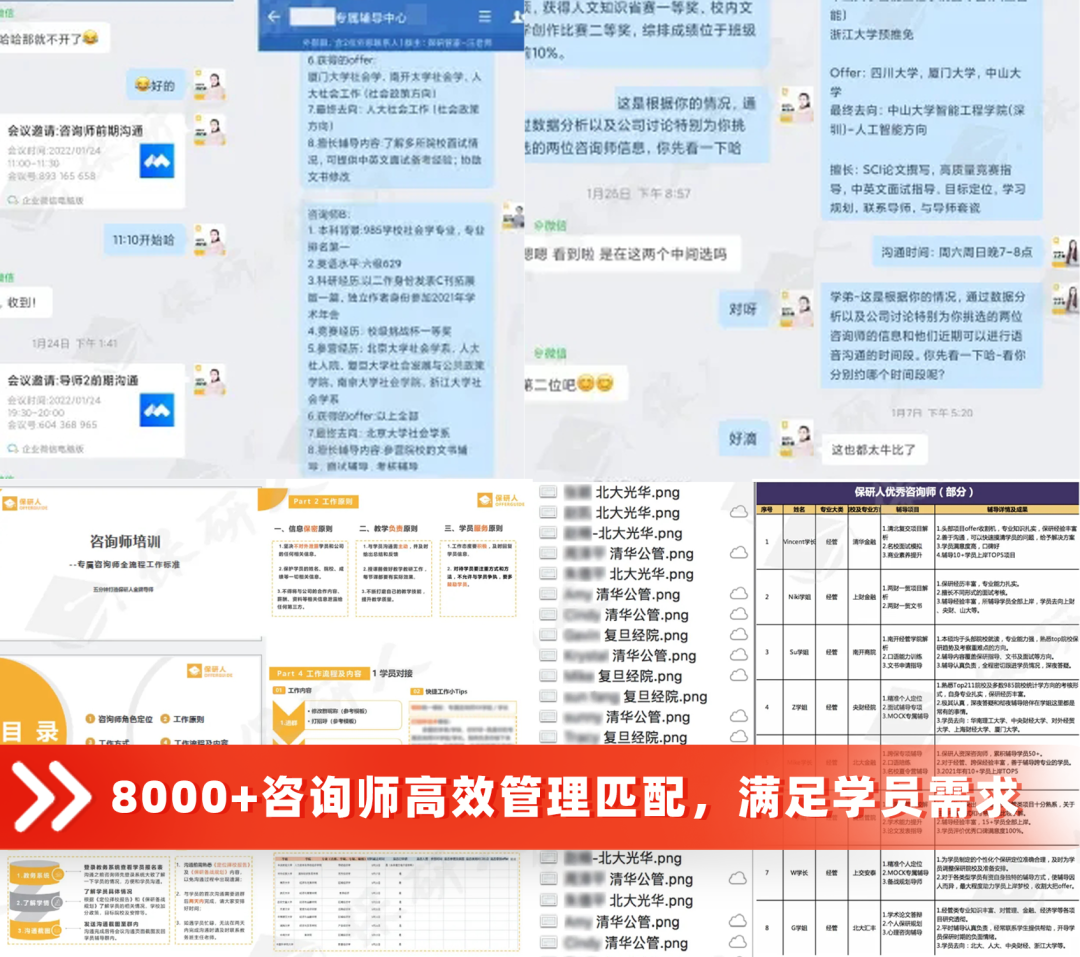The height and width of the screenshot is (957, 1080).
Task: Click the G学姐 name cell
Action: [799, 927]
